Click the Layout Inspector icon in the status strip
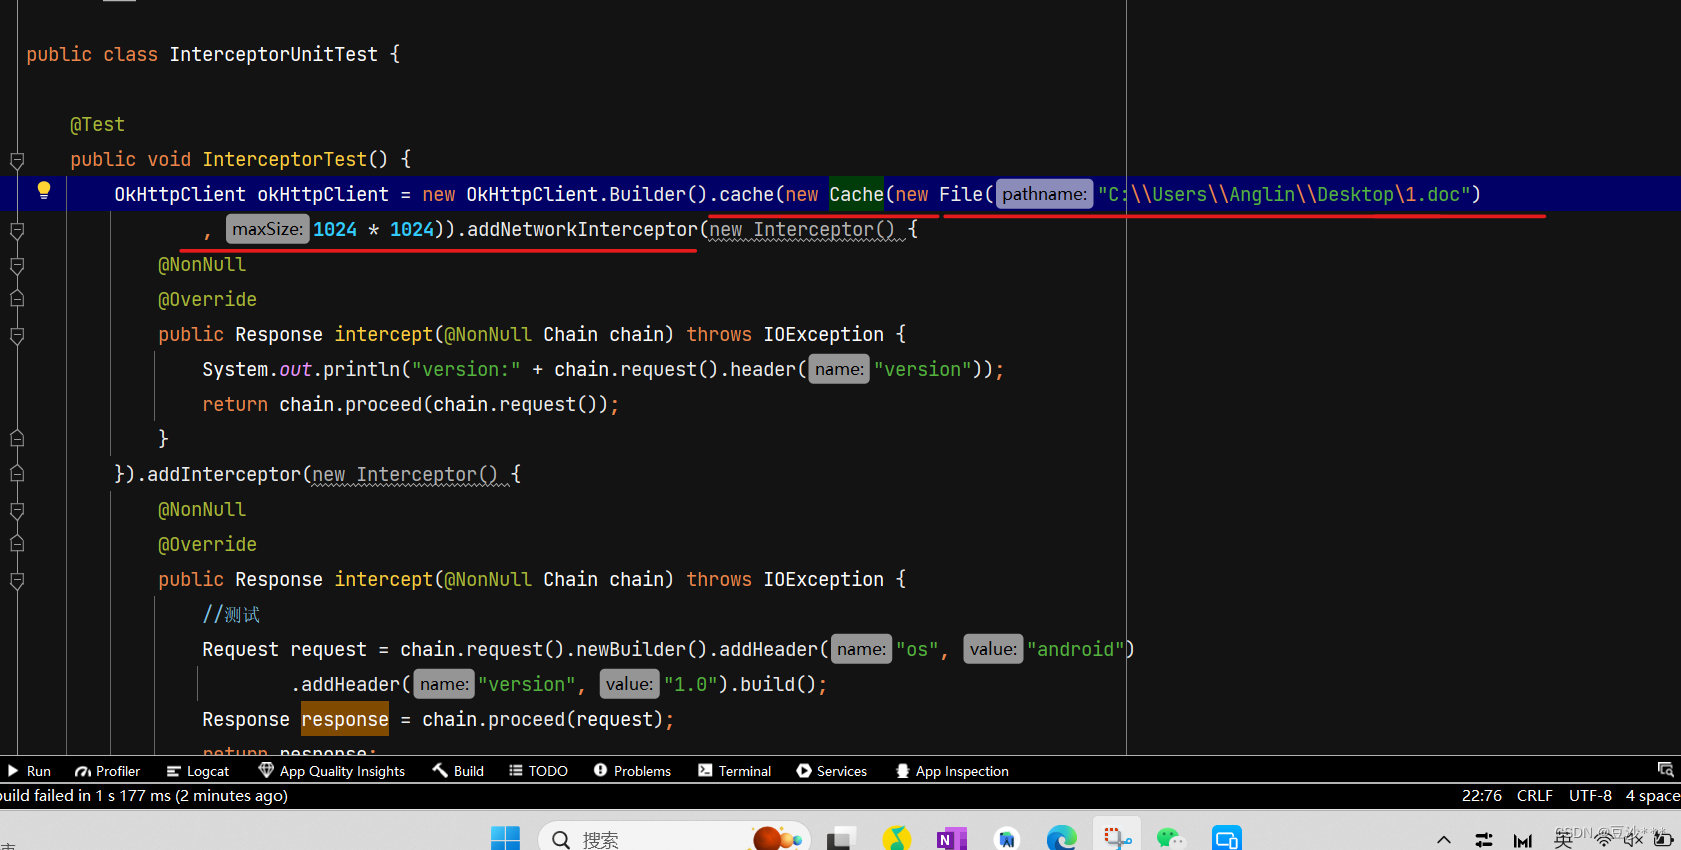The width and height of the screenshot is (1681, 850). tap(1665, 770)
